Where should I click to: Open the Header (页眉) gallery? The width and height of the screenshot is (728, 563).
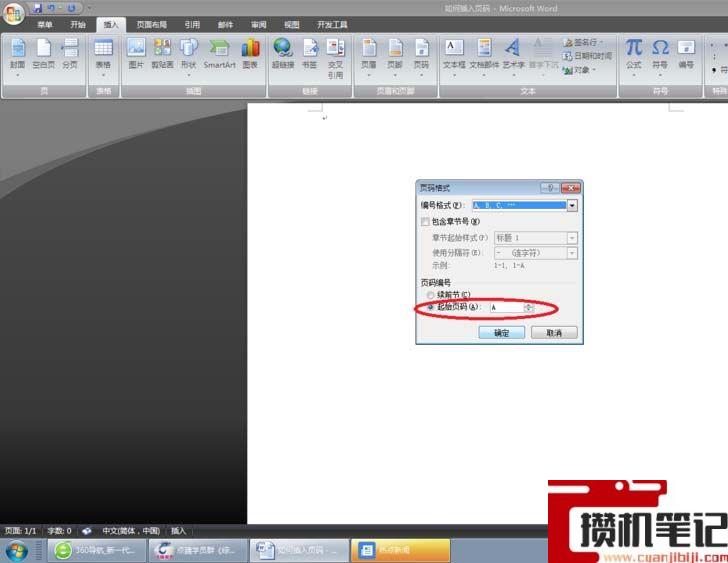pyautogui.click(x=369, y=57)
